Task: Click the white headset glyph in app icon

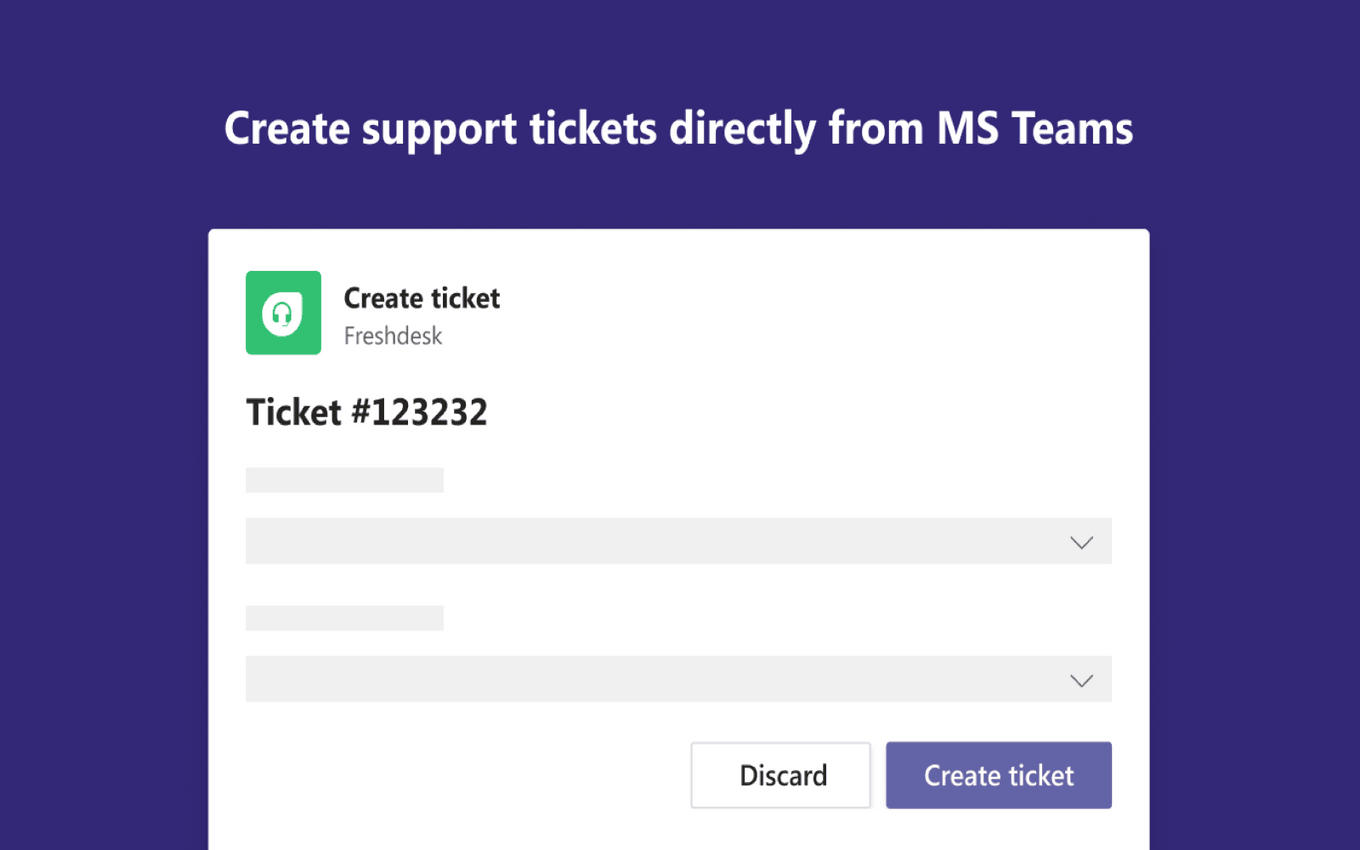Action: 283,314
